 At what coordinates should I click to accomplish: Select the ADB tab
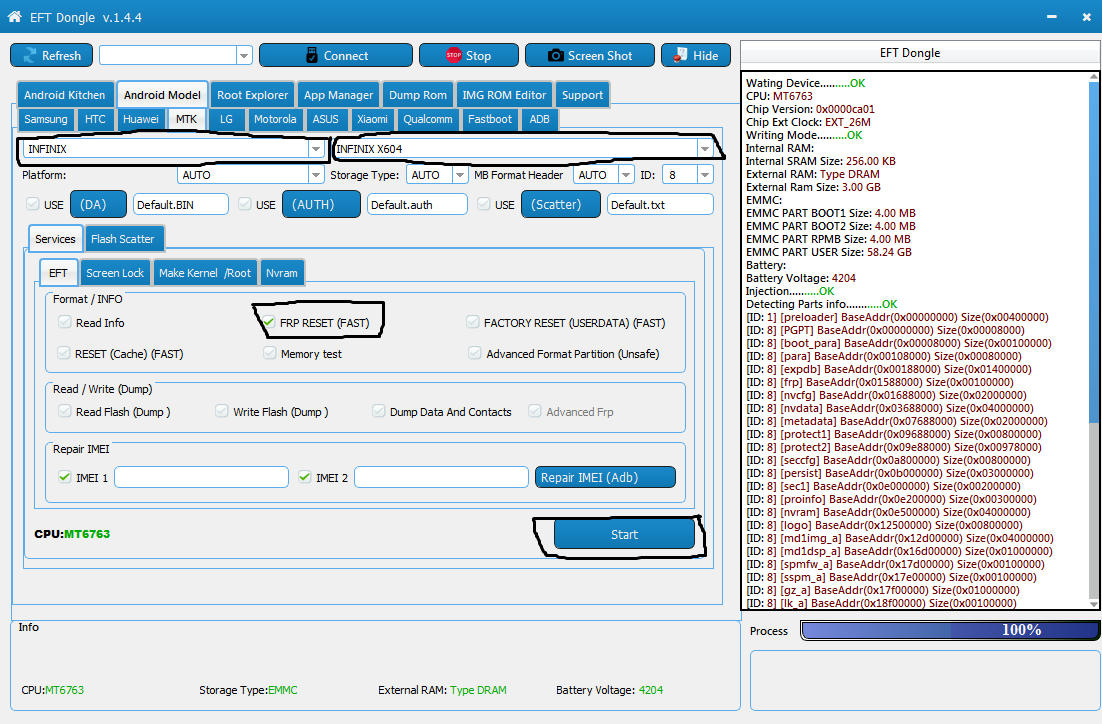point(540,119)
